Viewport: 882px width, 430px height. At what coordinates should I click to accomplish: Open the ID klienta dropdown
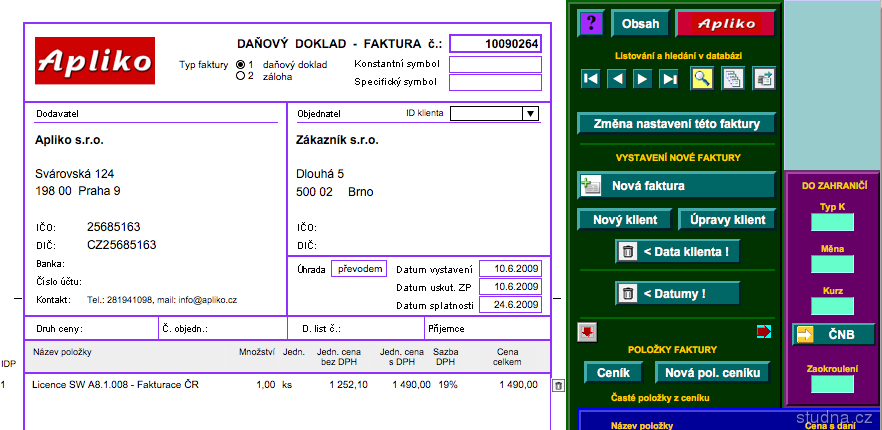click(530, 114)
